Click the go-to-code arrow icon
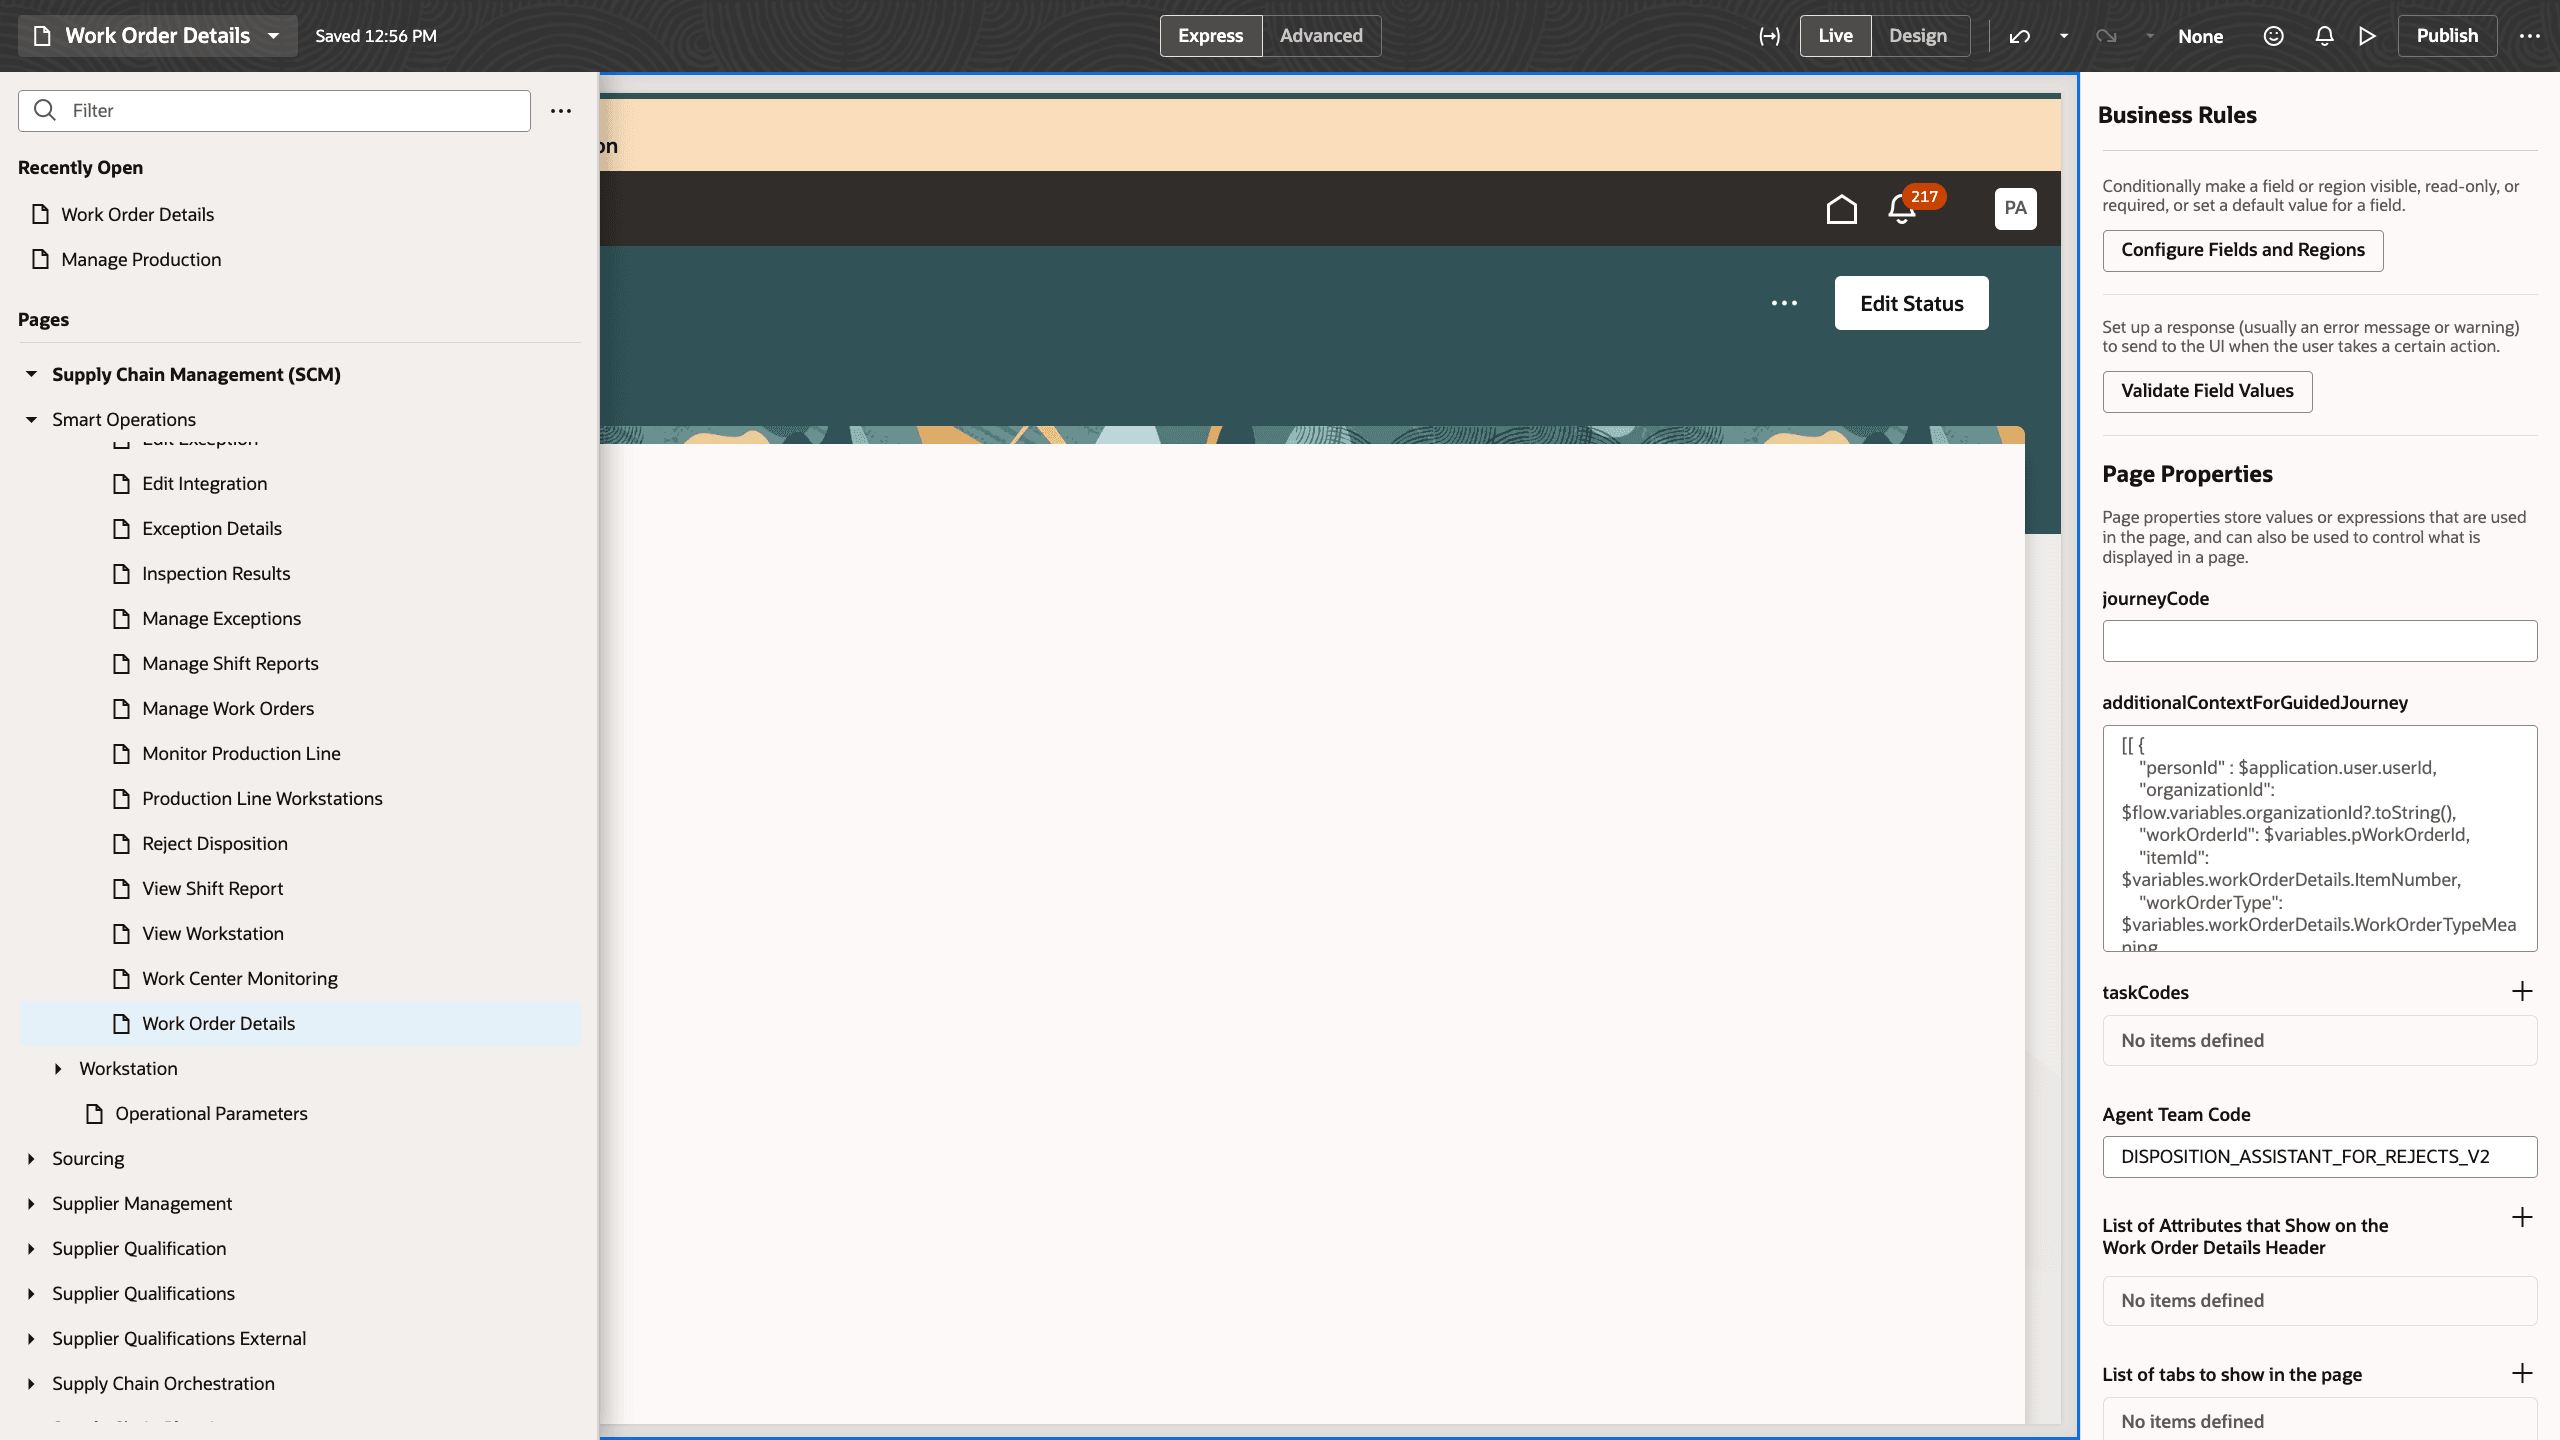Screen dimensions: 2560x1440 [x=1769, y=36]
